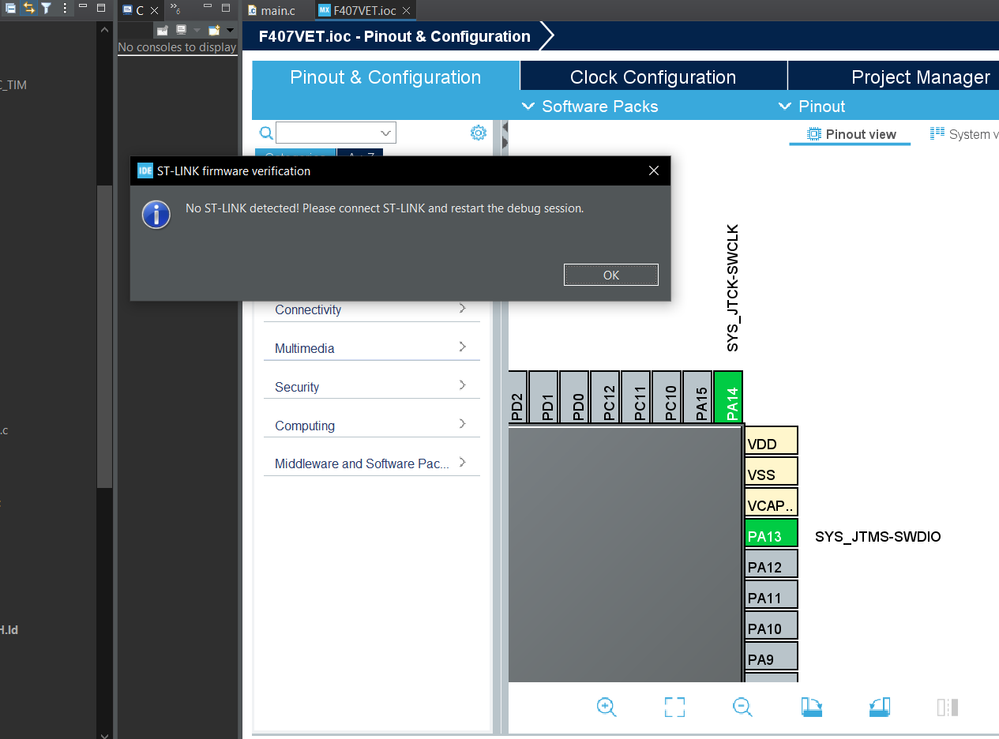Collapse all in project explorer

click(x=10, y=8)
